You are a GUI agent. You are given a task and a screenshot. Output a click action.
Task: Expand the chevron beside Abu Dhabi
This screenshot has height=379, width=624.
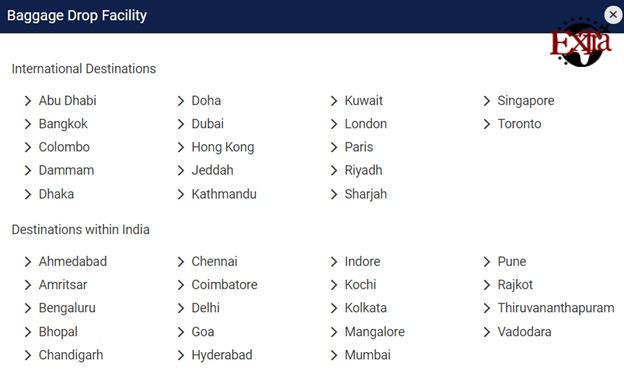(x=27, y=101)
